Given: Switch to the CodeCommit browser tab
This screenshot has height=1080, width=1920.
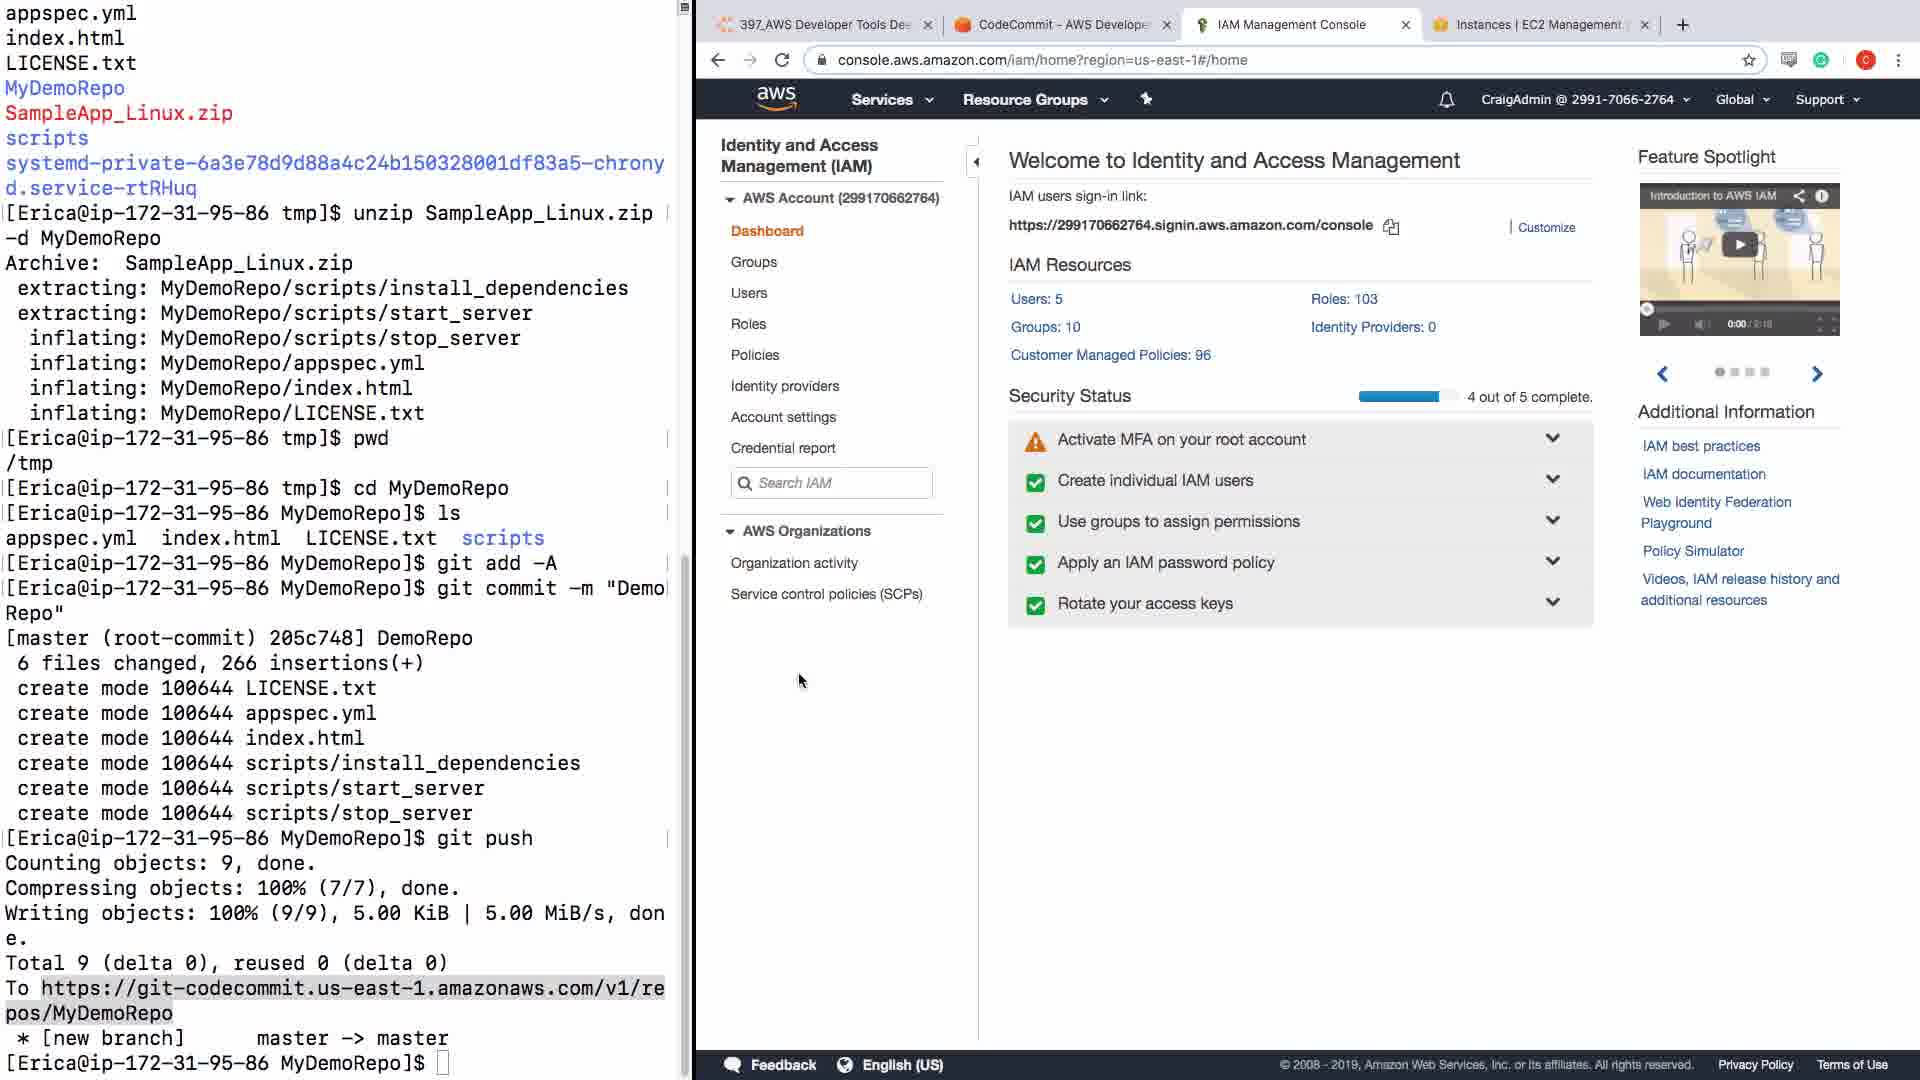Looking at the screenshot, I should click(x=1061, y=25).
